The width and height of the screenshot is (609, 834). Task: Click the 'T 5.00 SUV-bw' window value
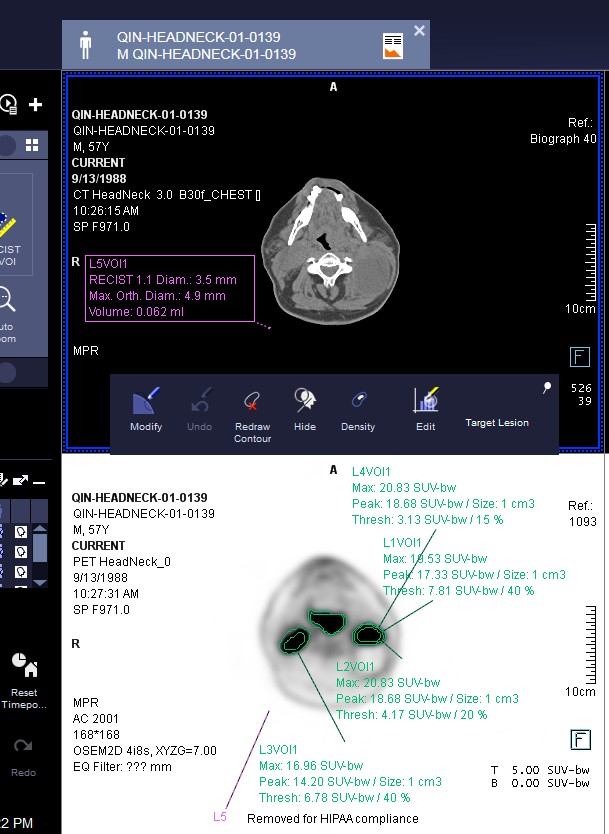click(540, 770)
